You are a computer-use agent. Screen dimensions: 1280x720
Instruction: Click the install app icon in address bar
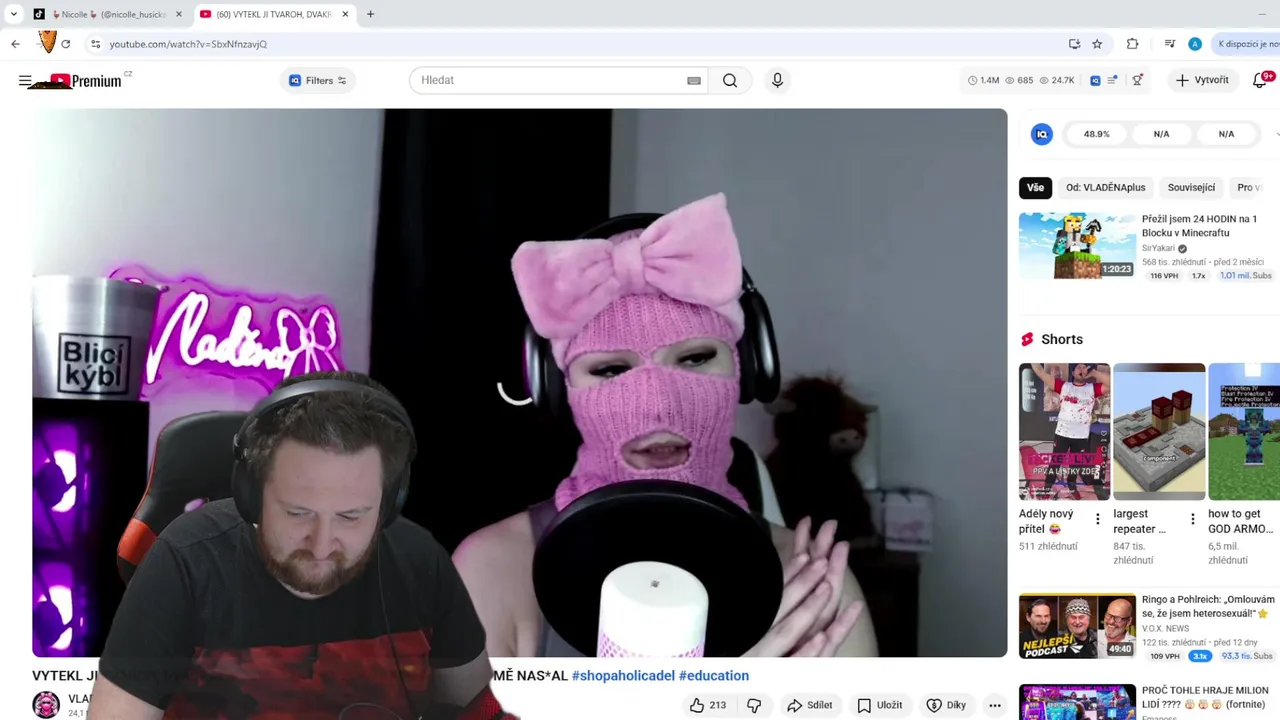(1074, 44)
